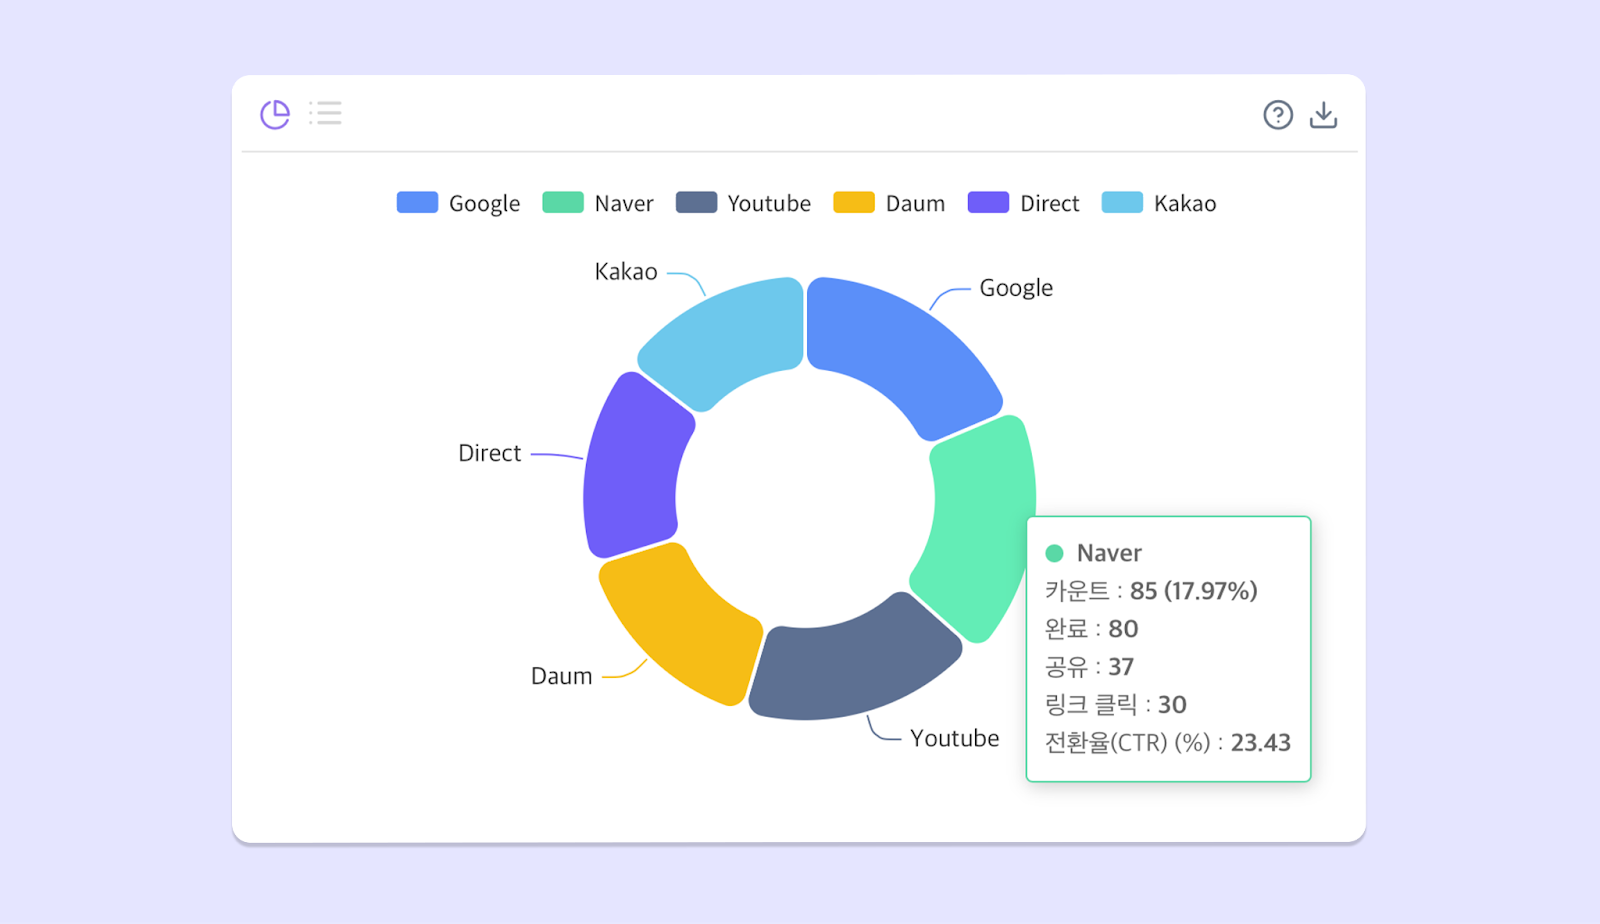Click the Google callout label beside chart
Image resolution: width=1600 pixels, height=924 pixels.
pyautogui.click(x=1016, y=288)
